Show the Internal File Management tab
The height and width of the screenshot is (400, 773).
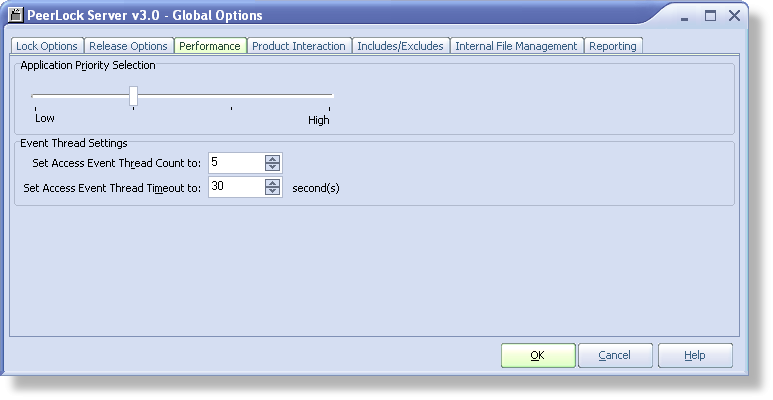tap(517, 46)
